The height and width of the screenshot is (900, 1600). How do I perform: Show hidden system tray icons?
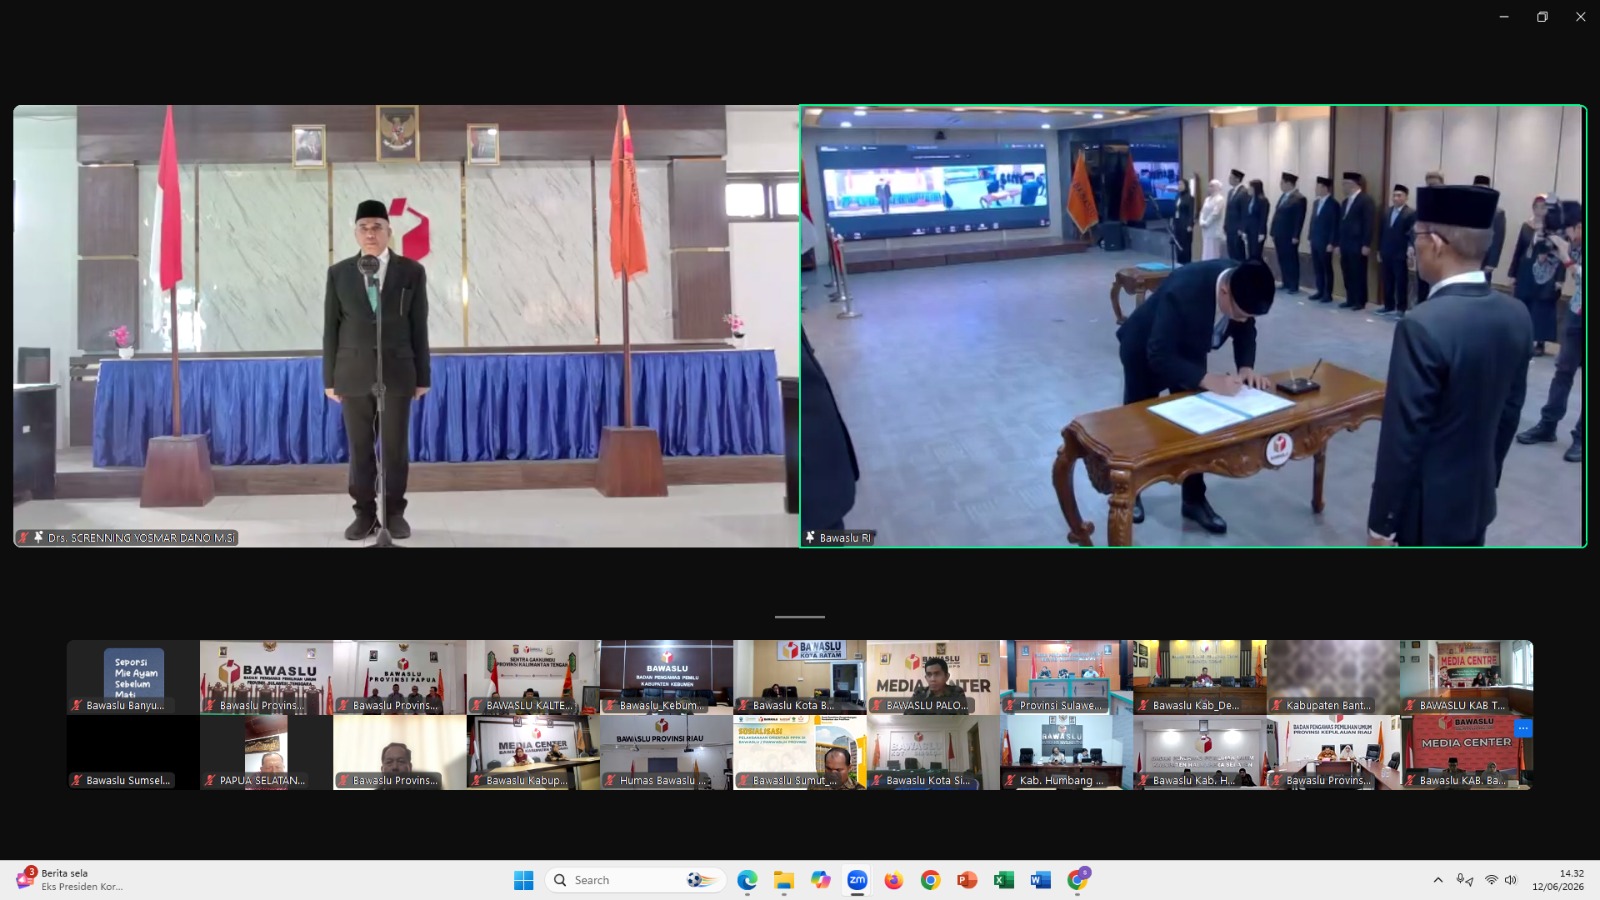click(1438, 880)
